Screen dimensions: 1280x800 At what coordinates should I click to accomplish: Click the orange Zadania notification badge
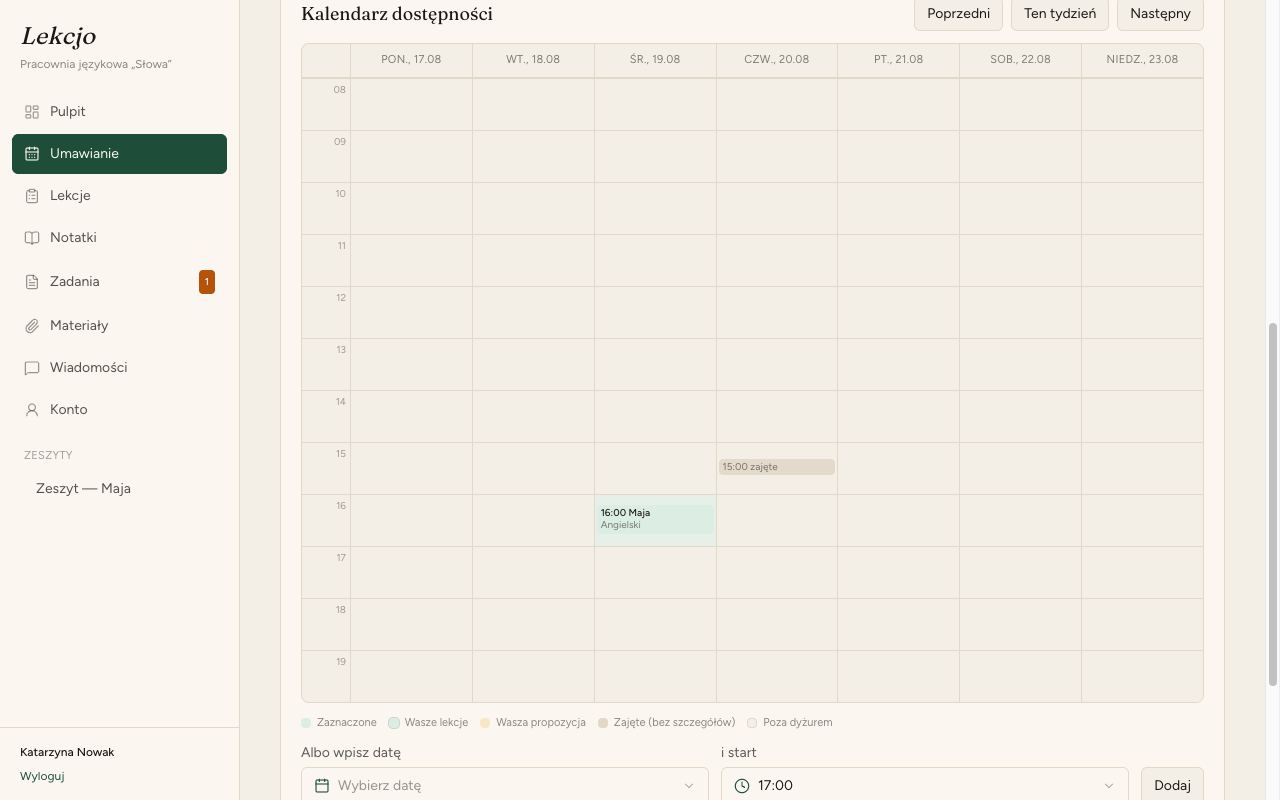207,282
